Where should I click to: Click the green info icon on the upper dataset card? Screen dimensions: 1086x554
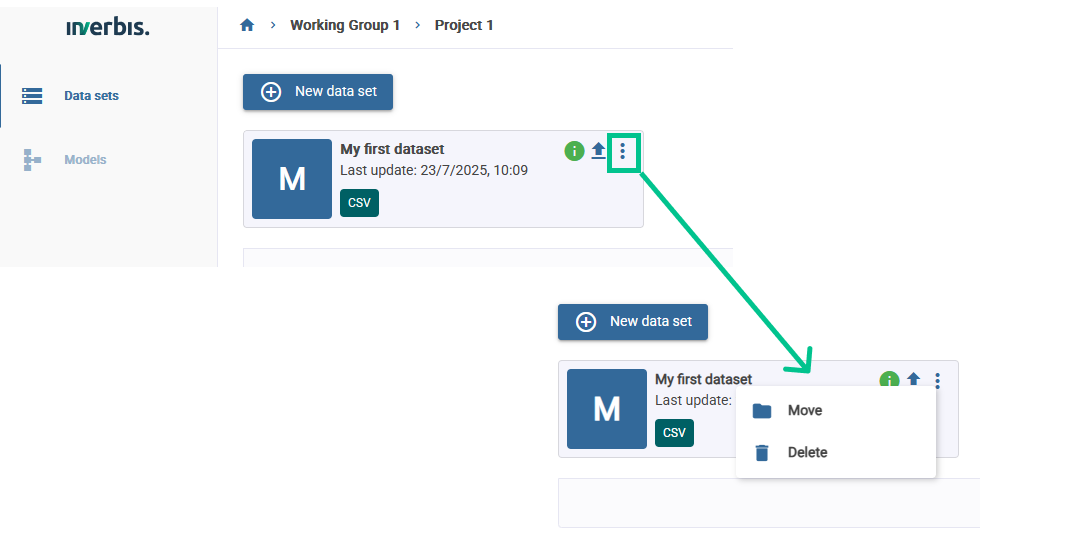click(x=574, y=151)
